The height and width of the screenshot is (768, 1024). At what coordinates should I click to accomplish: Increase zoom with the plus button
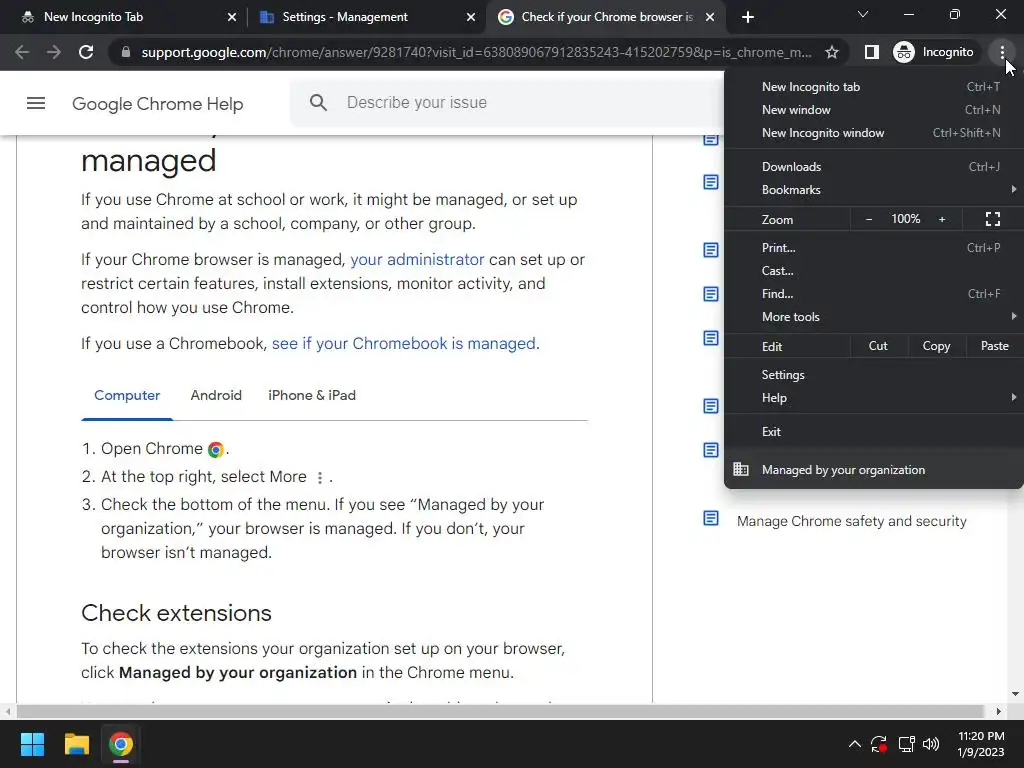pyautogui.click(x=942, y=219)
